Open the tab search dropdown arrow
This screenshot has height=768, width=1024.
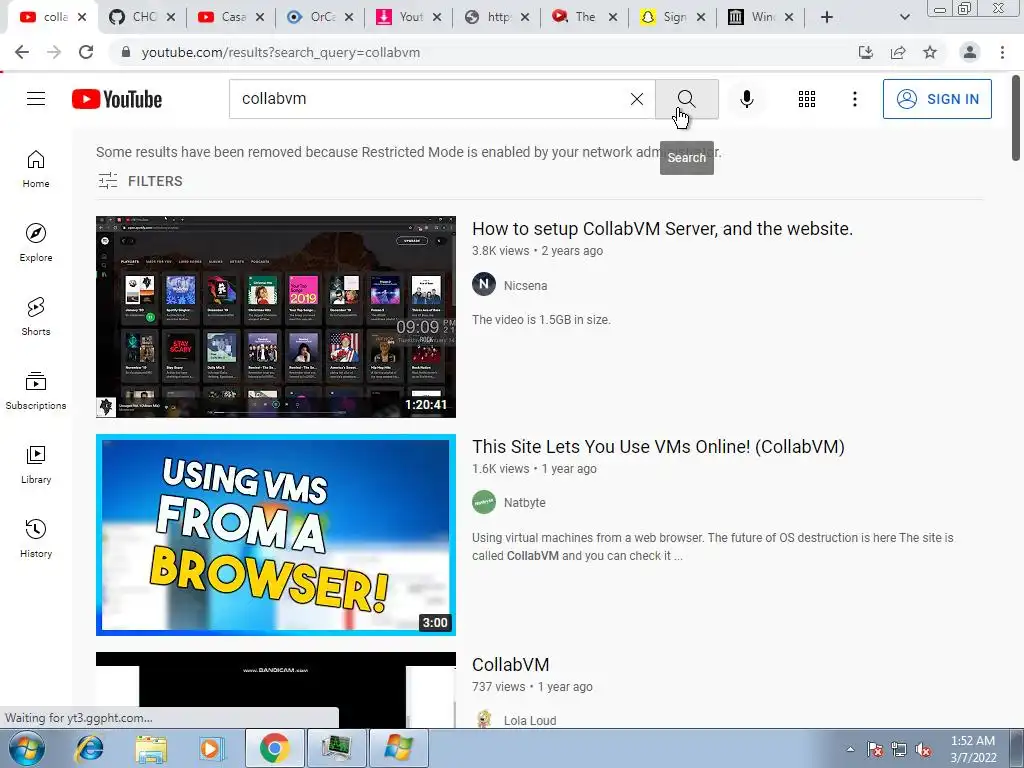coord(904,17)
